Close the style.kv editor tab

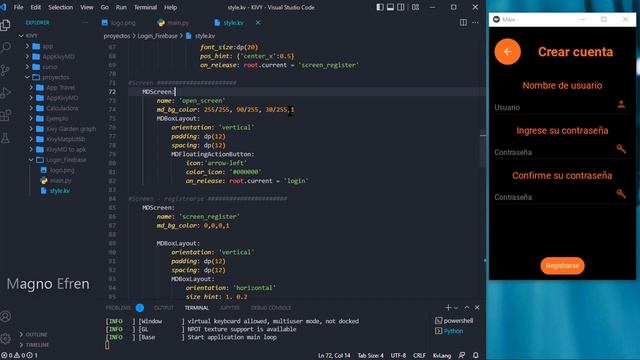[258, 23]
